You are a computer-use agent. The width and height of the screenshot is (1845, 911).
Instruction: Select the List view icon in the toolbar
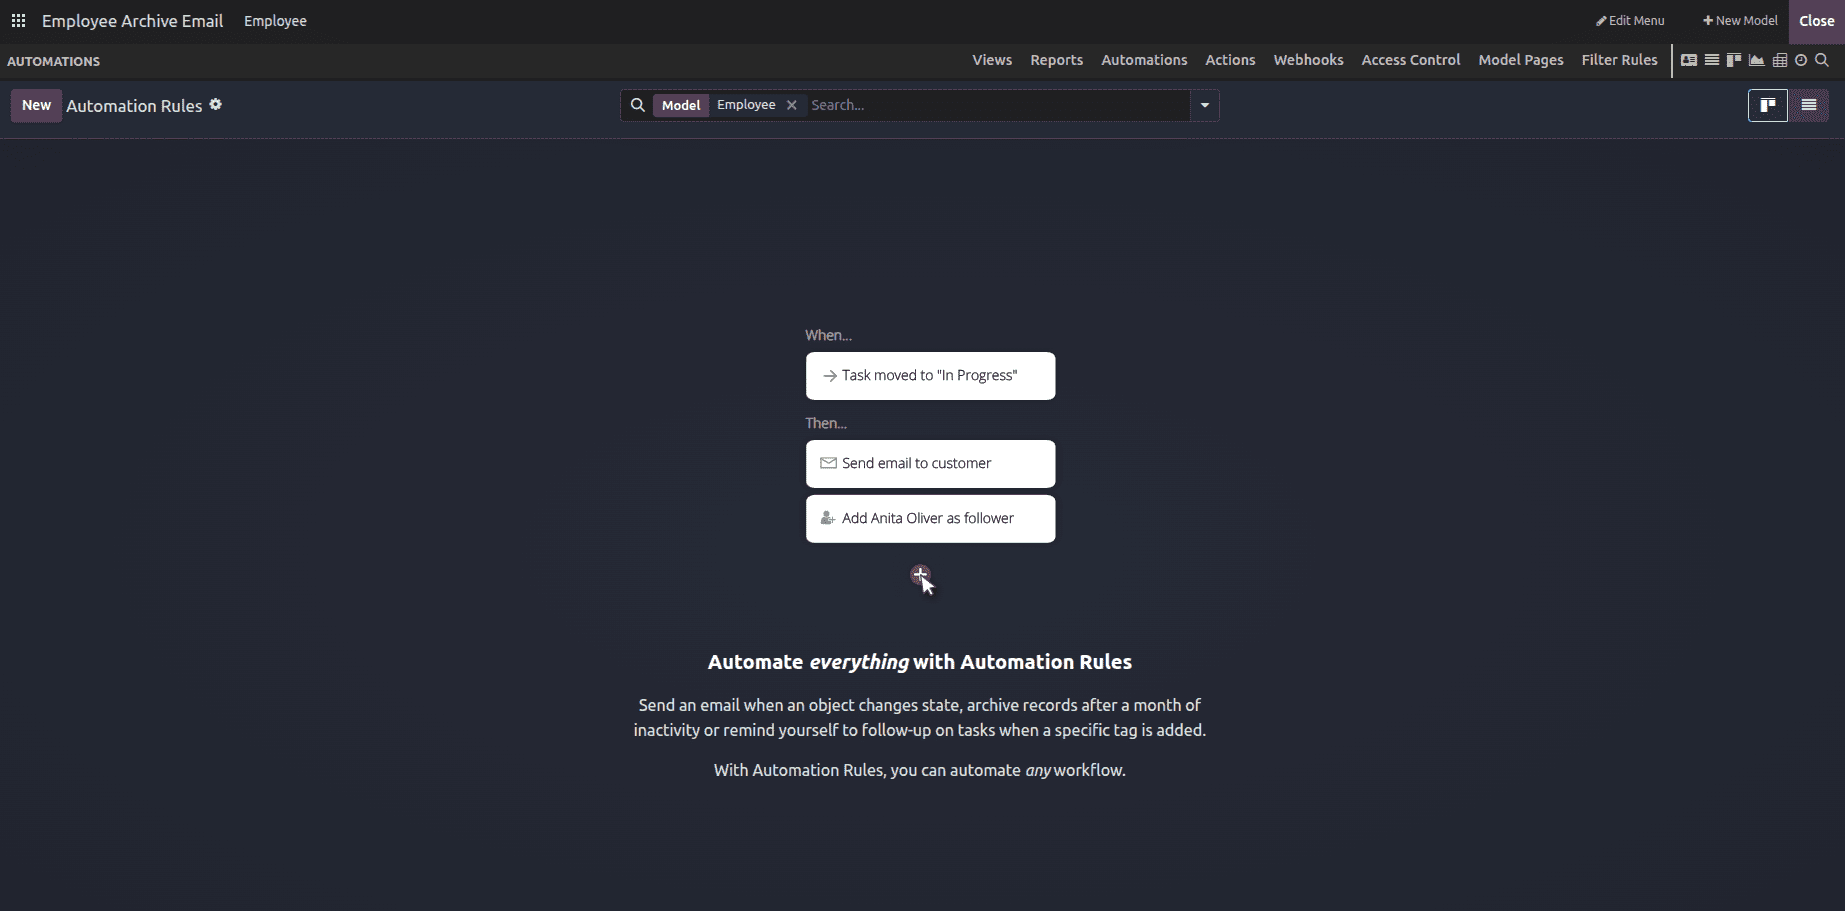[1711, 60]
